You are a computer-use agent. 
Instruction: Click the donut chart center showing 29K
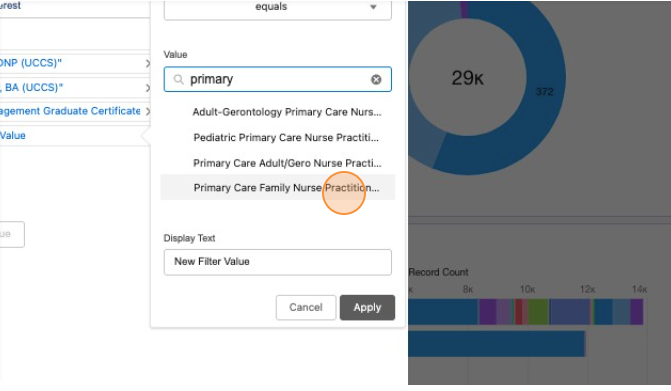tap(467, 78)
